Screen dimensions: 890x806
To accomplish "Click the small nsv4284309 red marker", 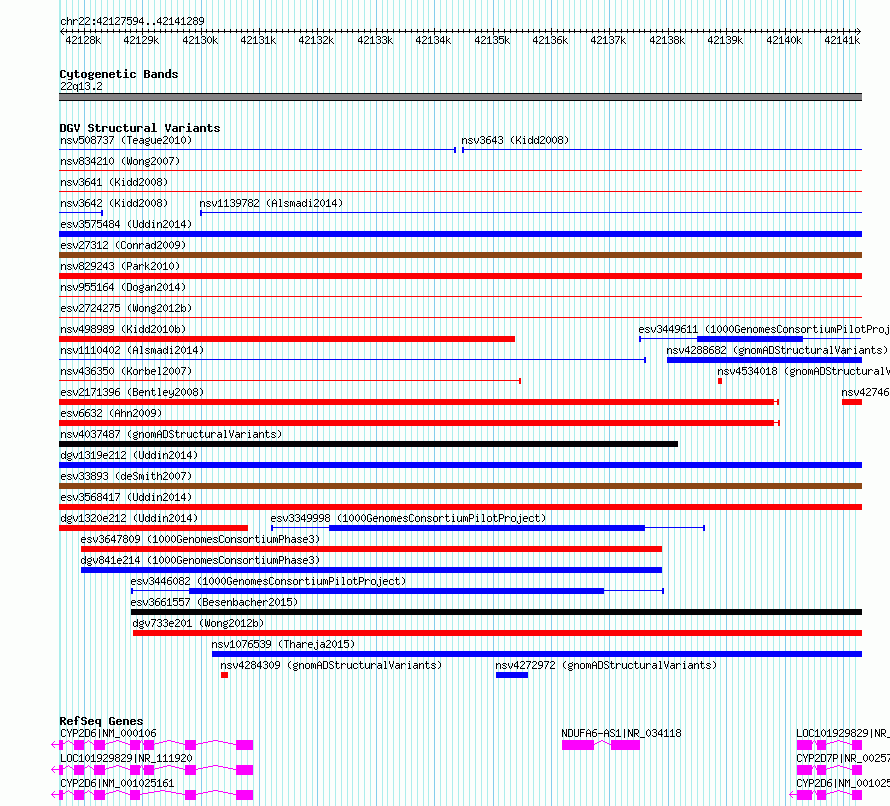I will (x=224, y=675).
